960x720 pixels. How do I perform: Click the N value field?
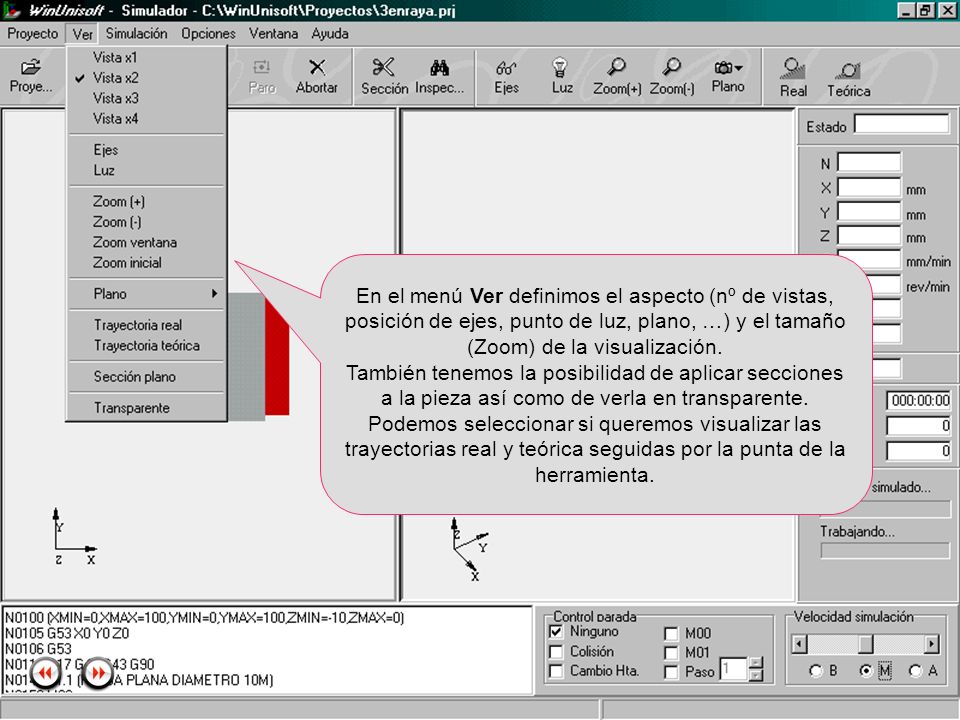point(869,163)
